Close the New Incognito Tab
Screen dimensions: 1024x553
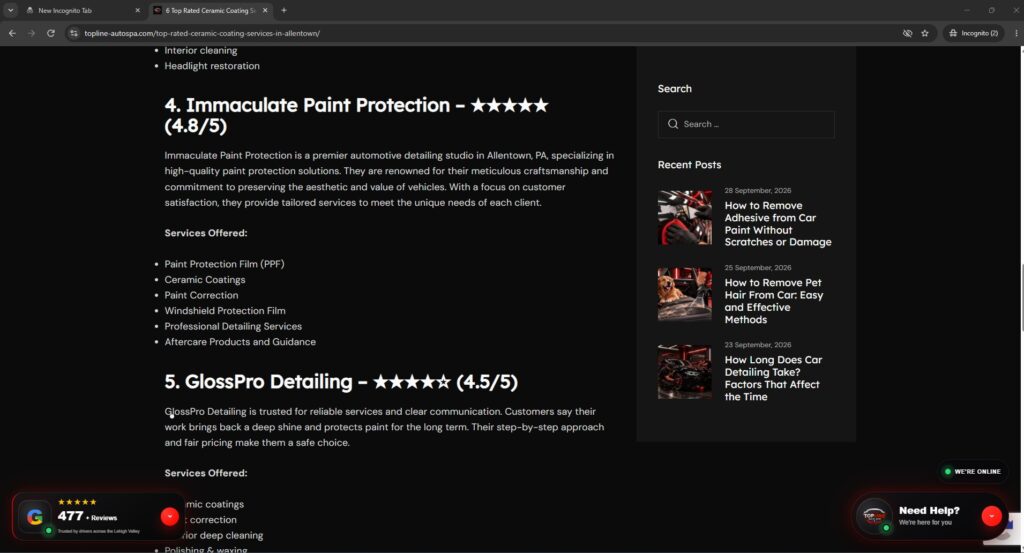click(137, 10)
